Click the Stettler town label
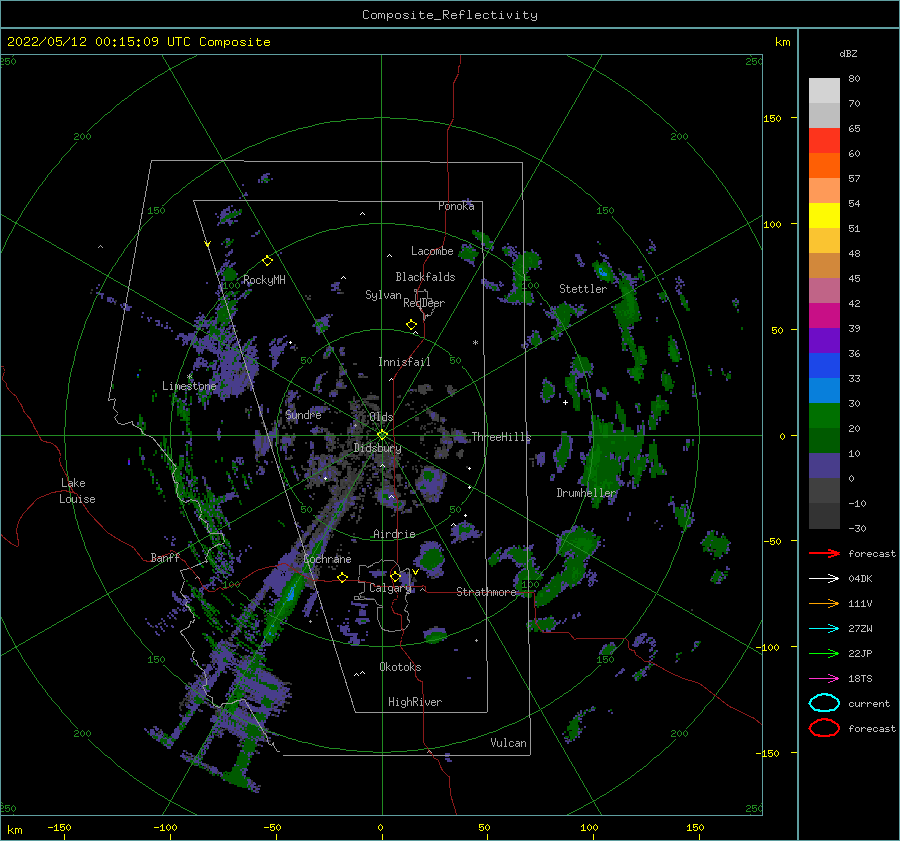This screenshot has height=841, width=900. coord(583,289)
